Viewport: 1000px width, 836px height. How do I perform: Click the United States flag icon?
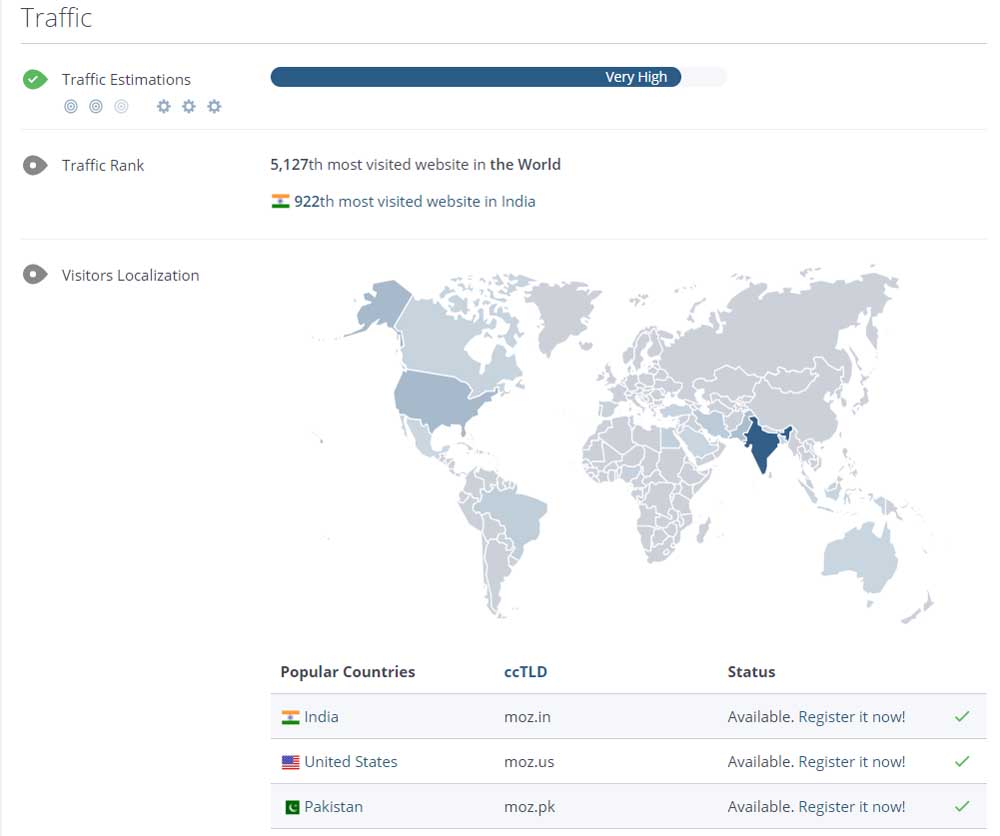point(290,762)
